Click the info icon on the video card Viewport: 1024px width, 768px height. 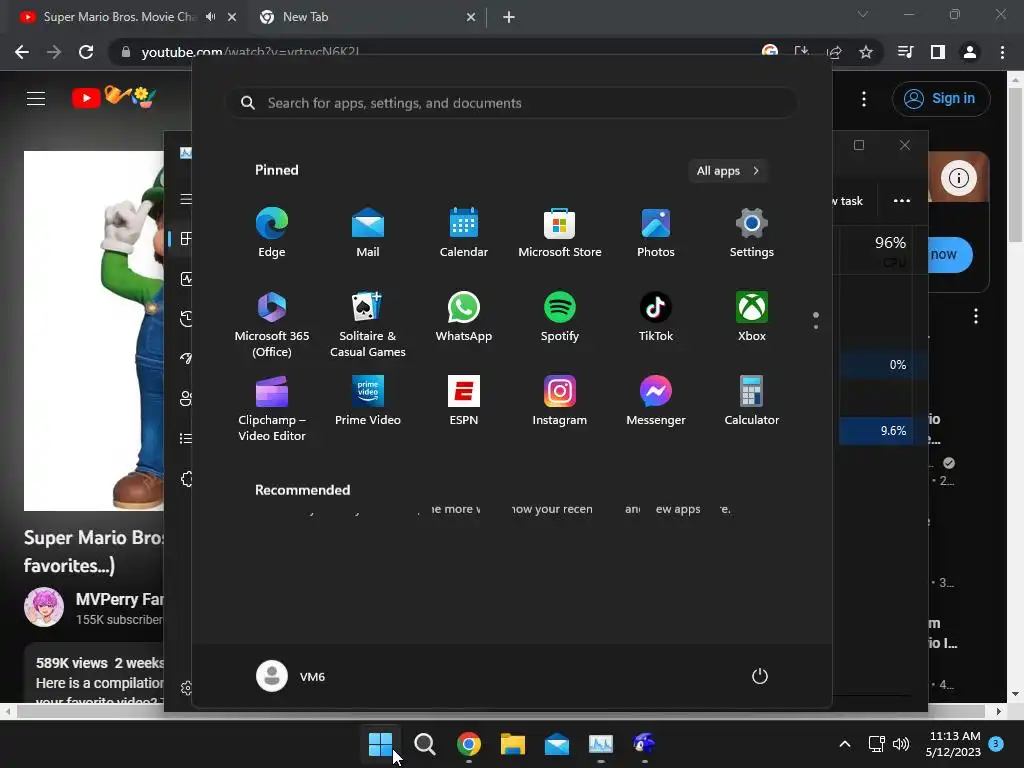coord(959,178)
